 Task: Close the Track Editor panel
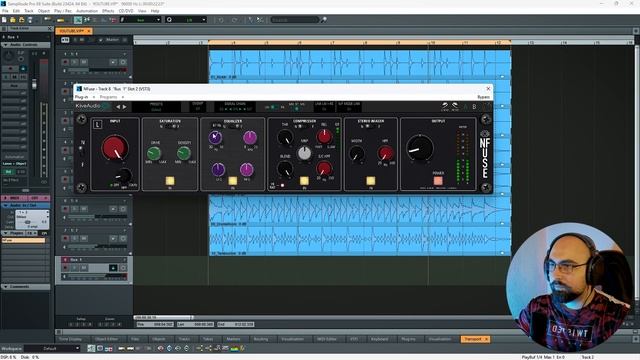50,29
